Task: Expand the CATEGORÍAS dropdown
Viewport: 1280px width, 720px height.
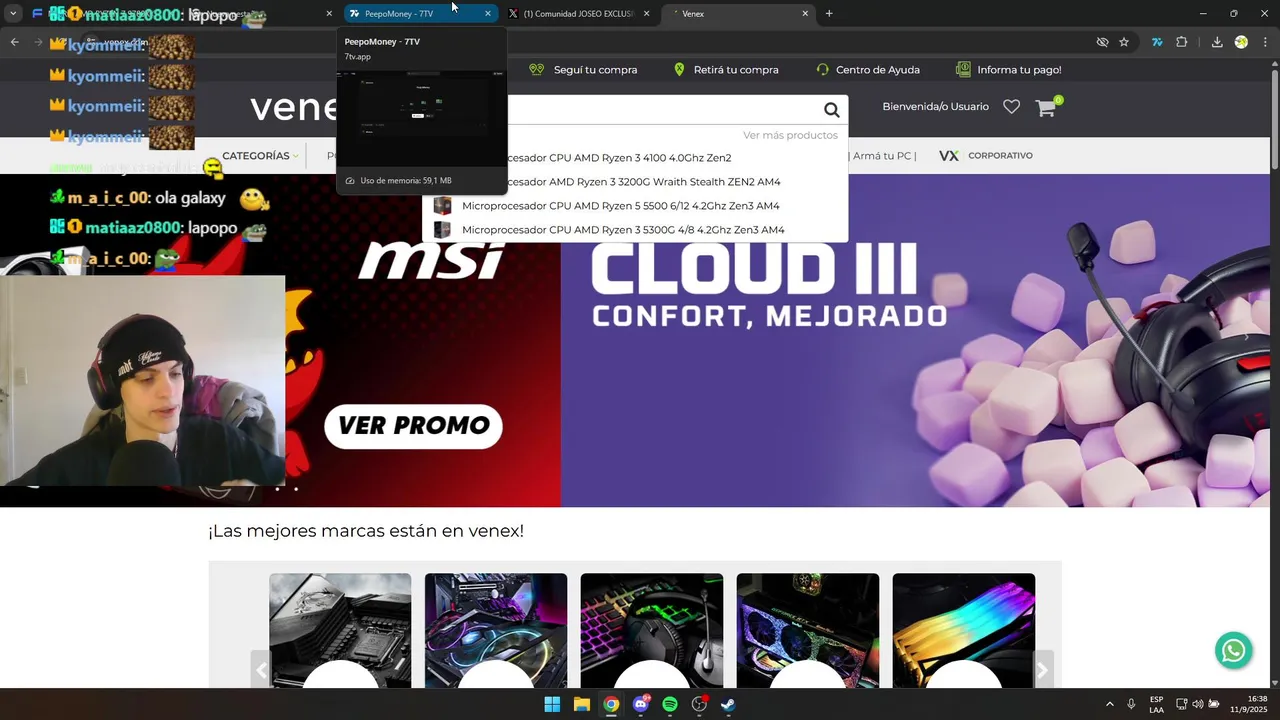Action: coord(260,155)
